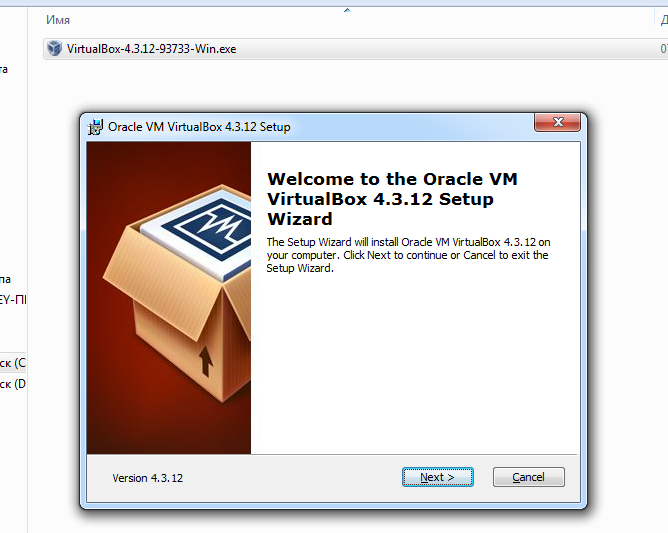Click the VirtualBox cardboard box artwork
668x533 pixels.
pos(178,293)
